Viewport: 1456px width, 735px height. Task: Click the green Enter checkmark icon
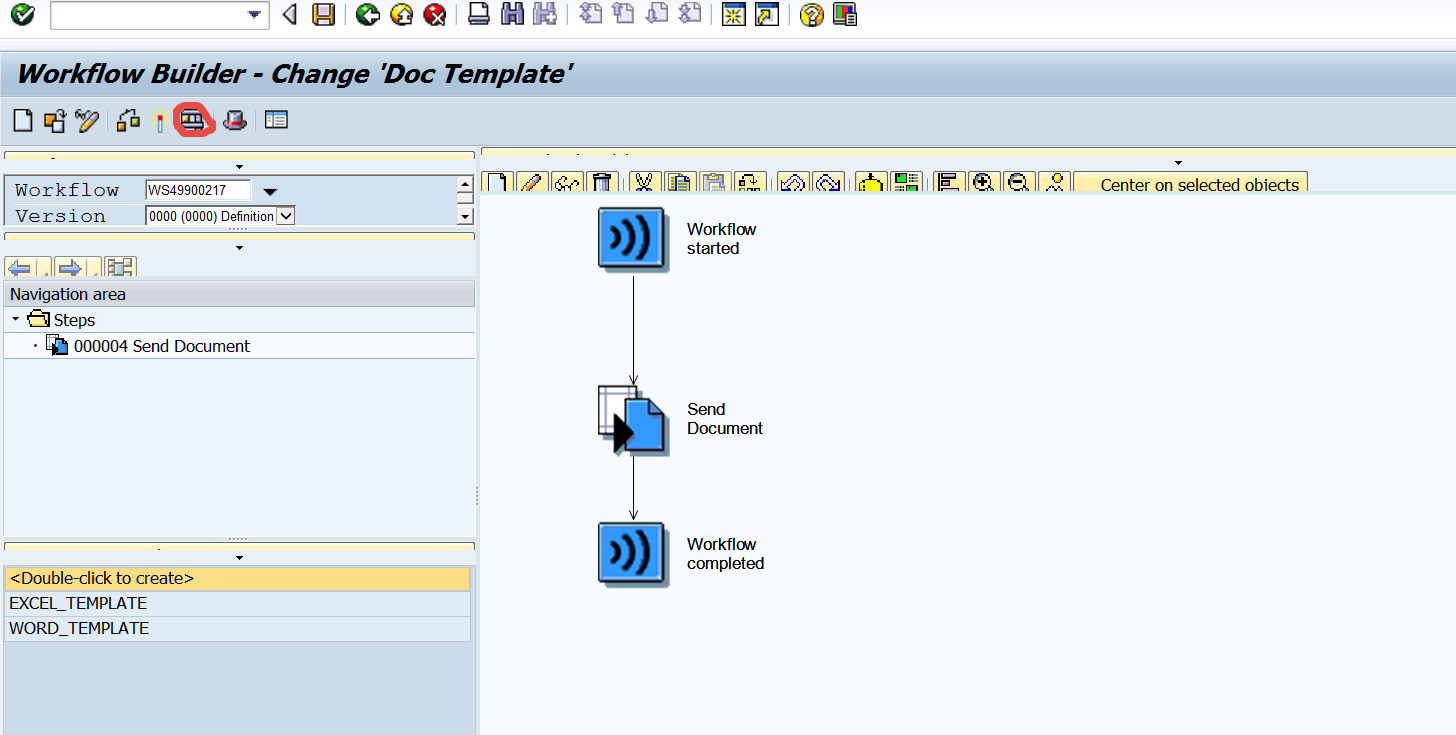point(22,15)
